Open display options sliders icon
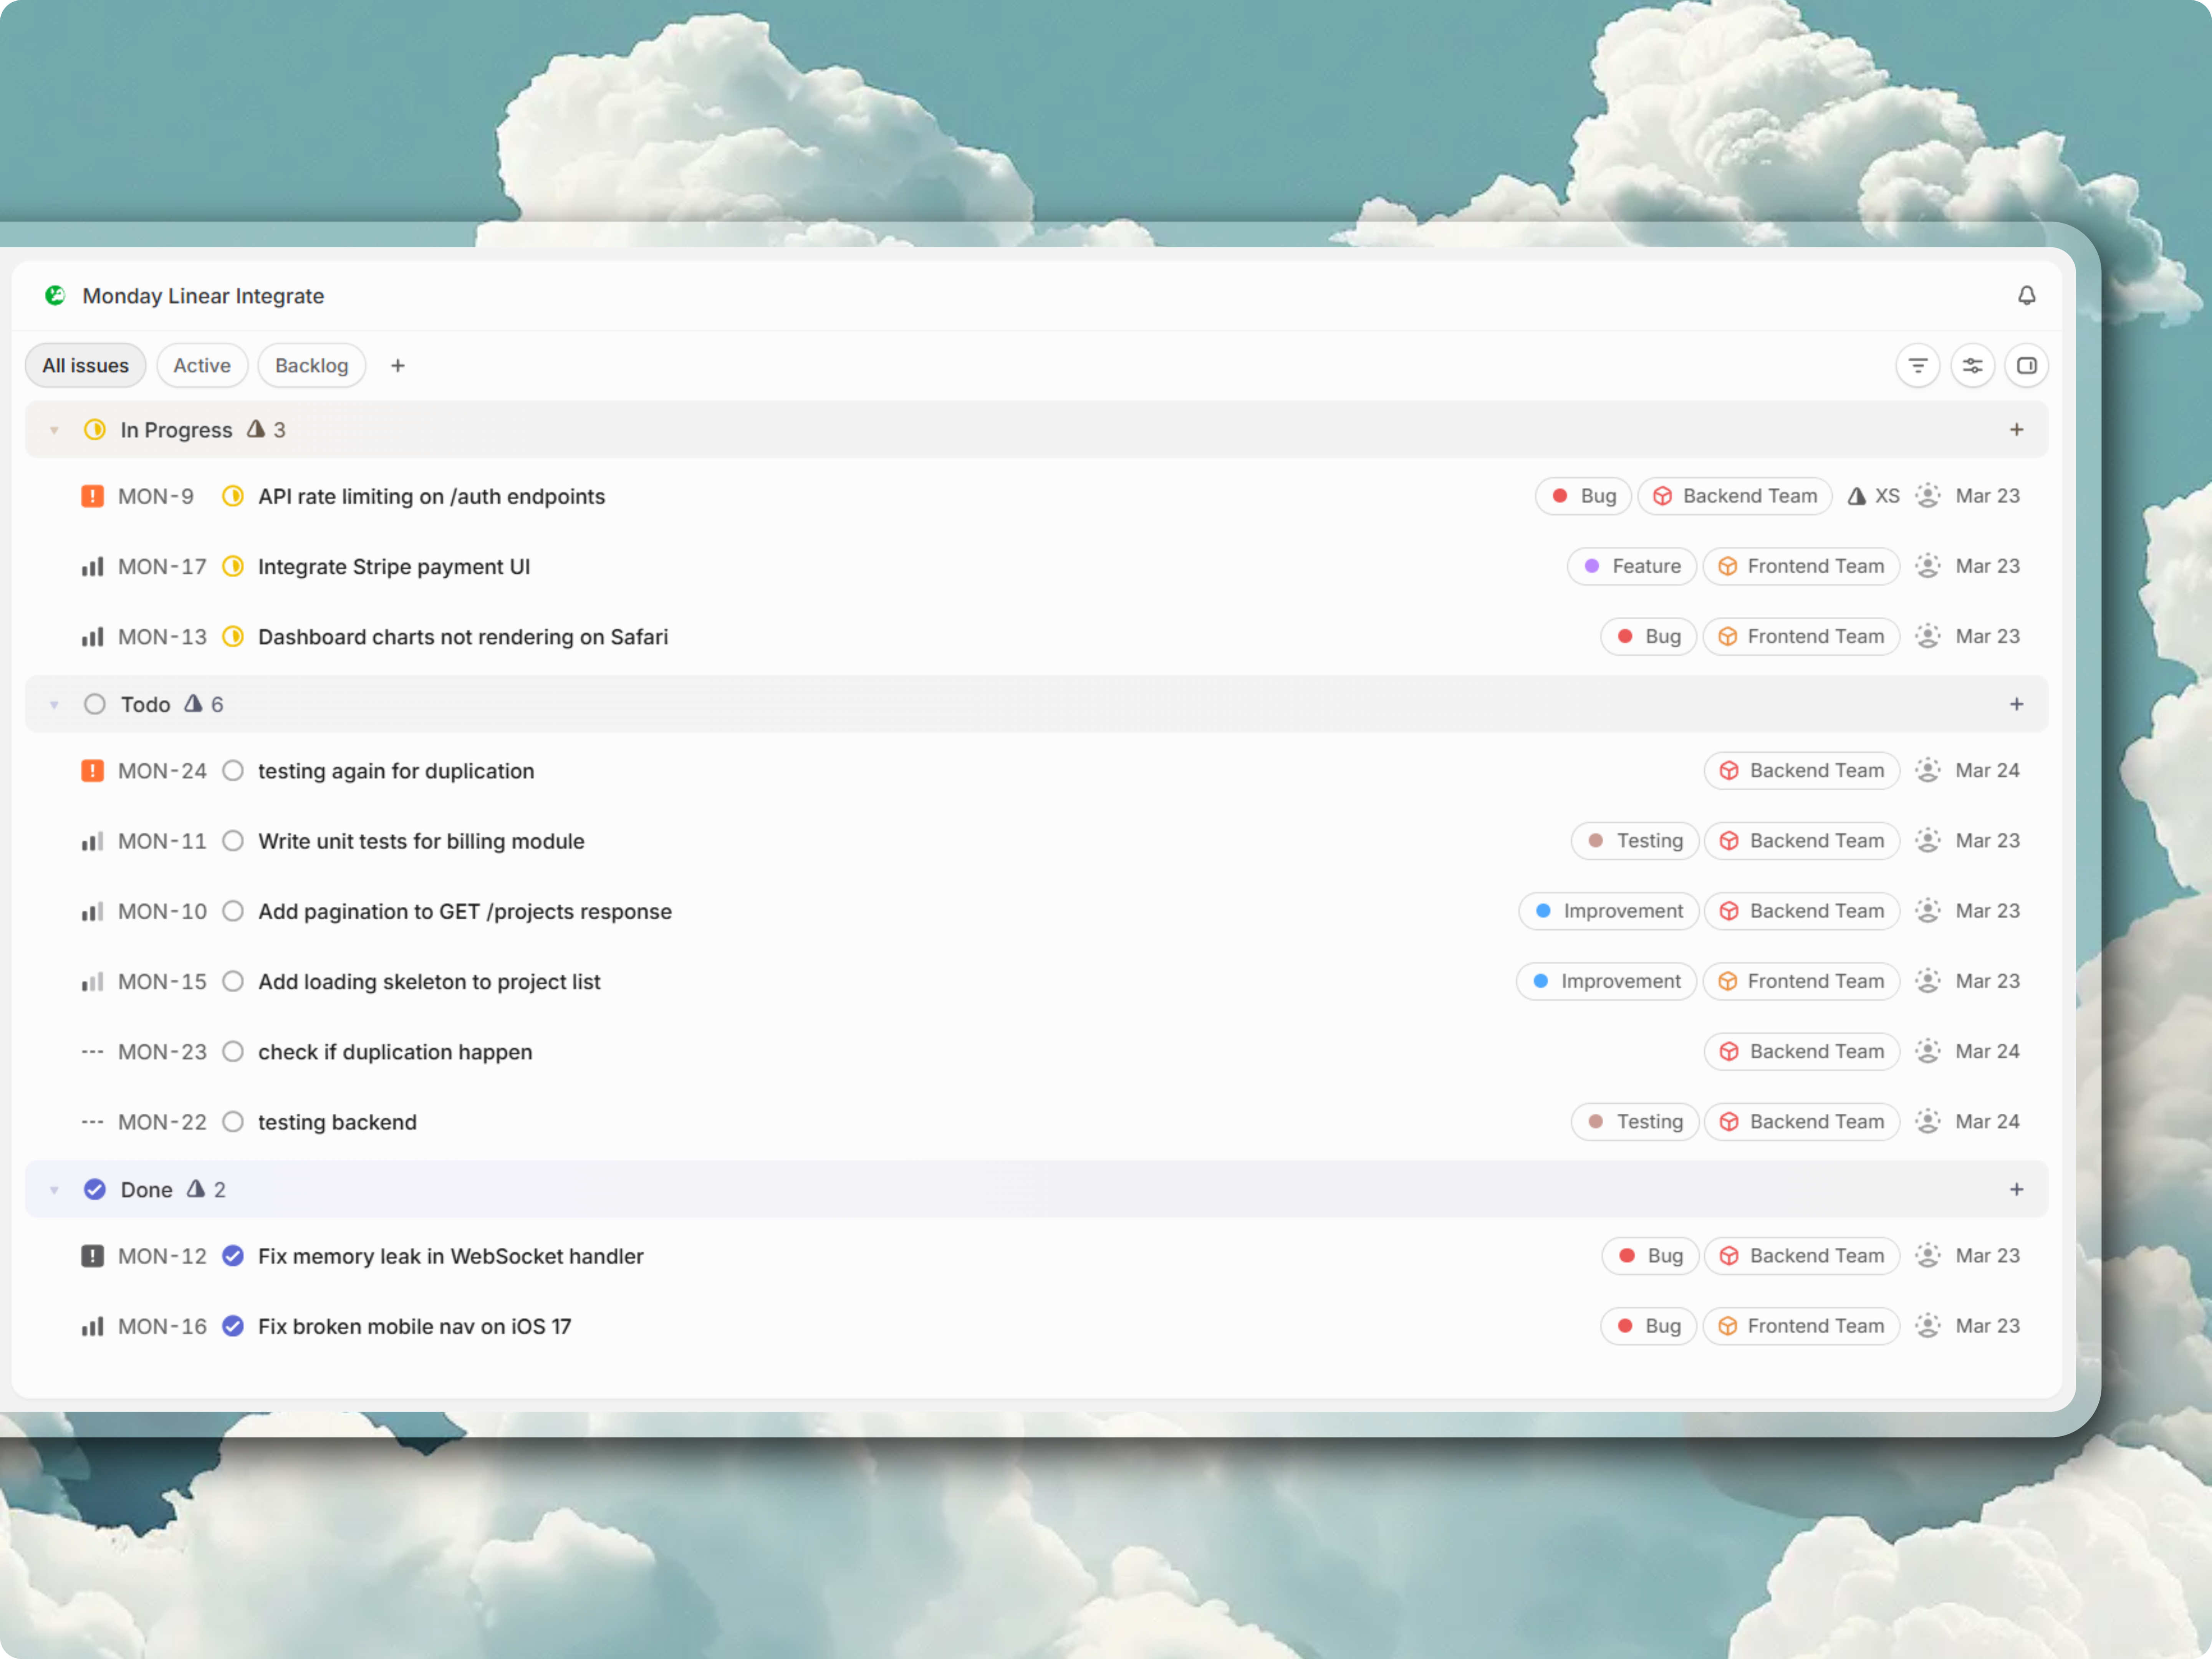 [1972, 366]
